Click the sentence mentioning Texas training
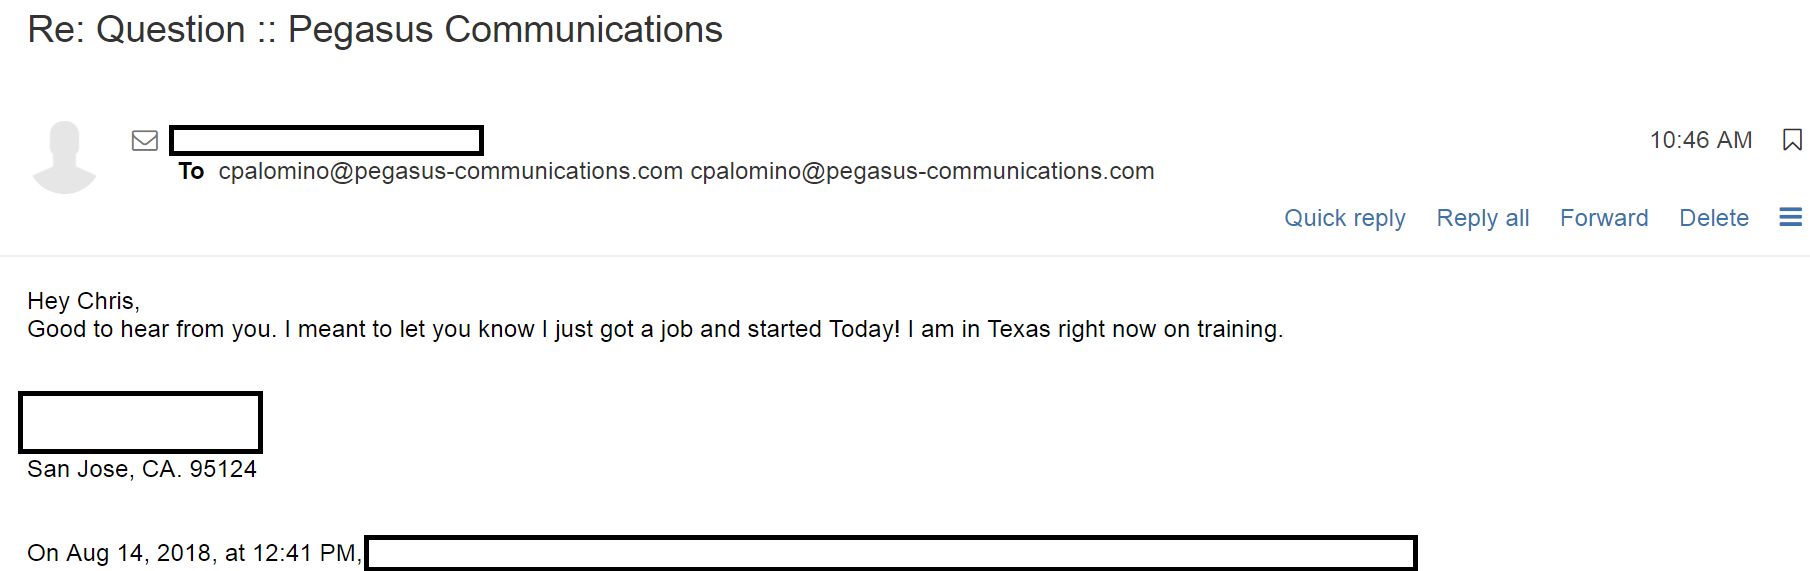The height and width of the screenshot is (571, 1810). pos(655,329)
